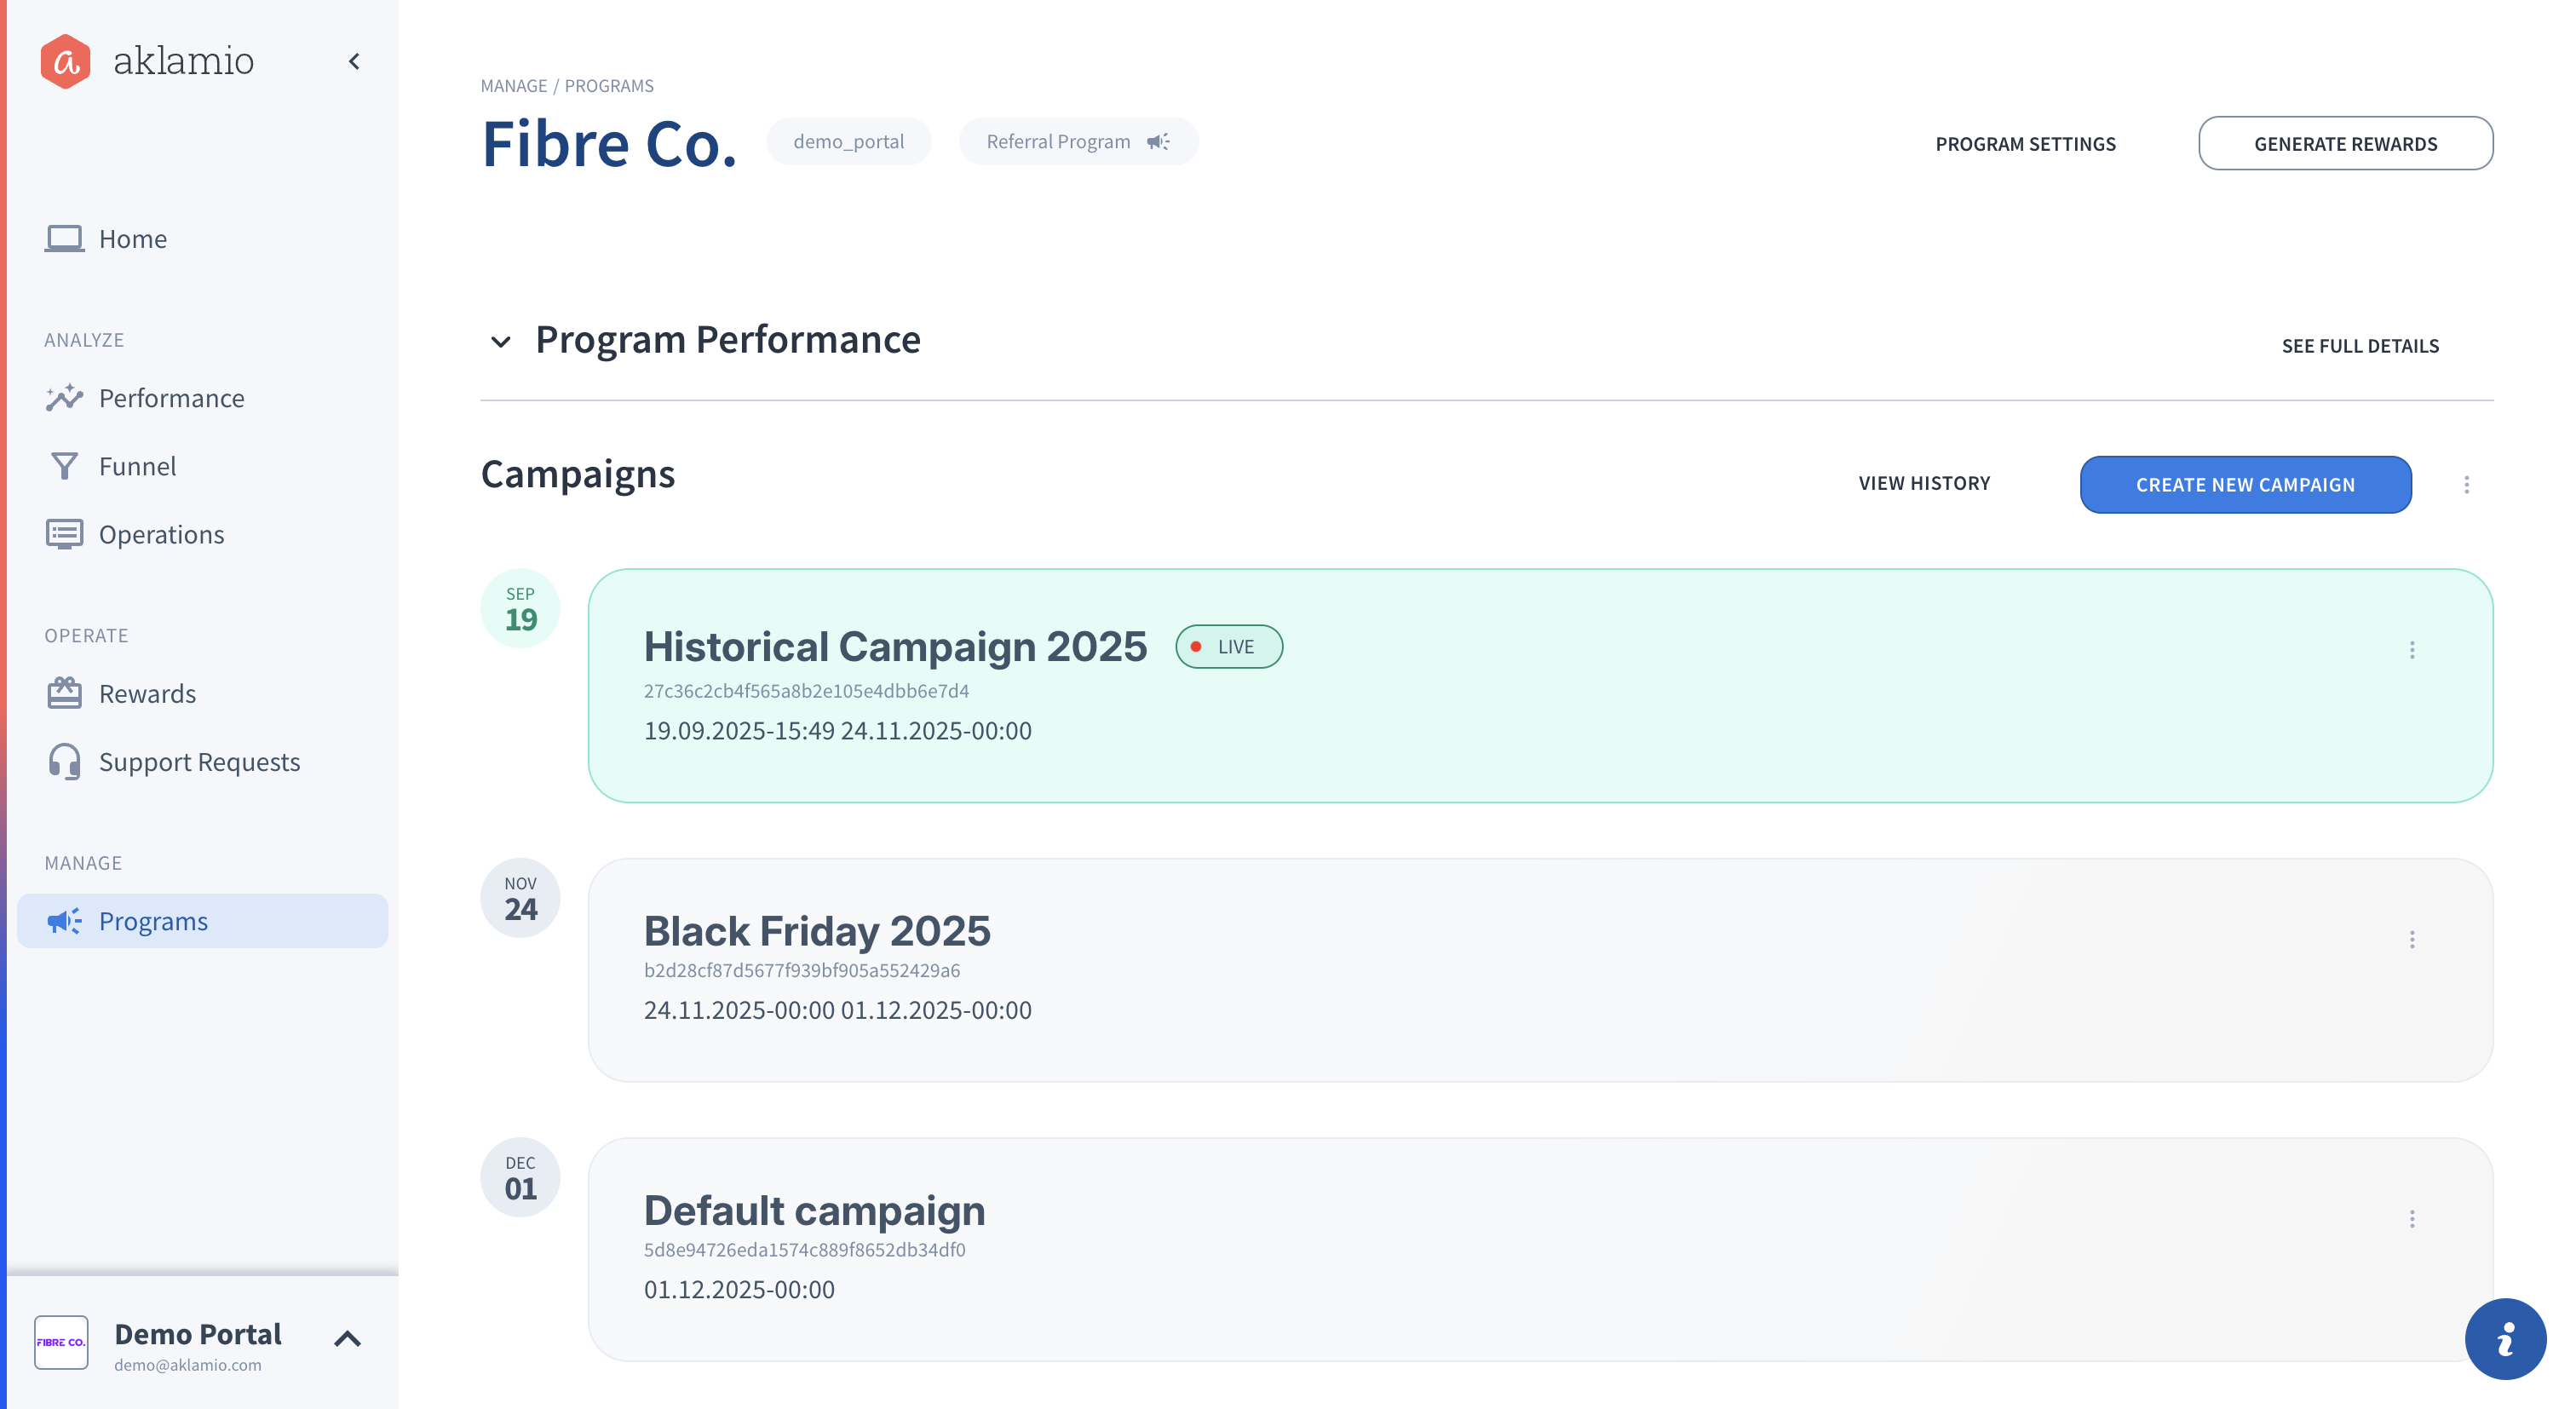Open the Operations list icon
Screen dimensions: 2576x1409
tap(64, 534)
